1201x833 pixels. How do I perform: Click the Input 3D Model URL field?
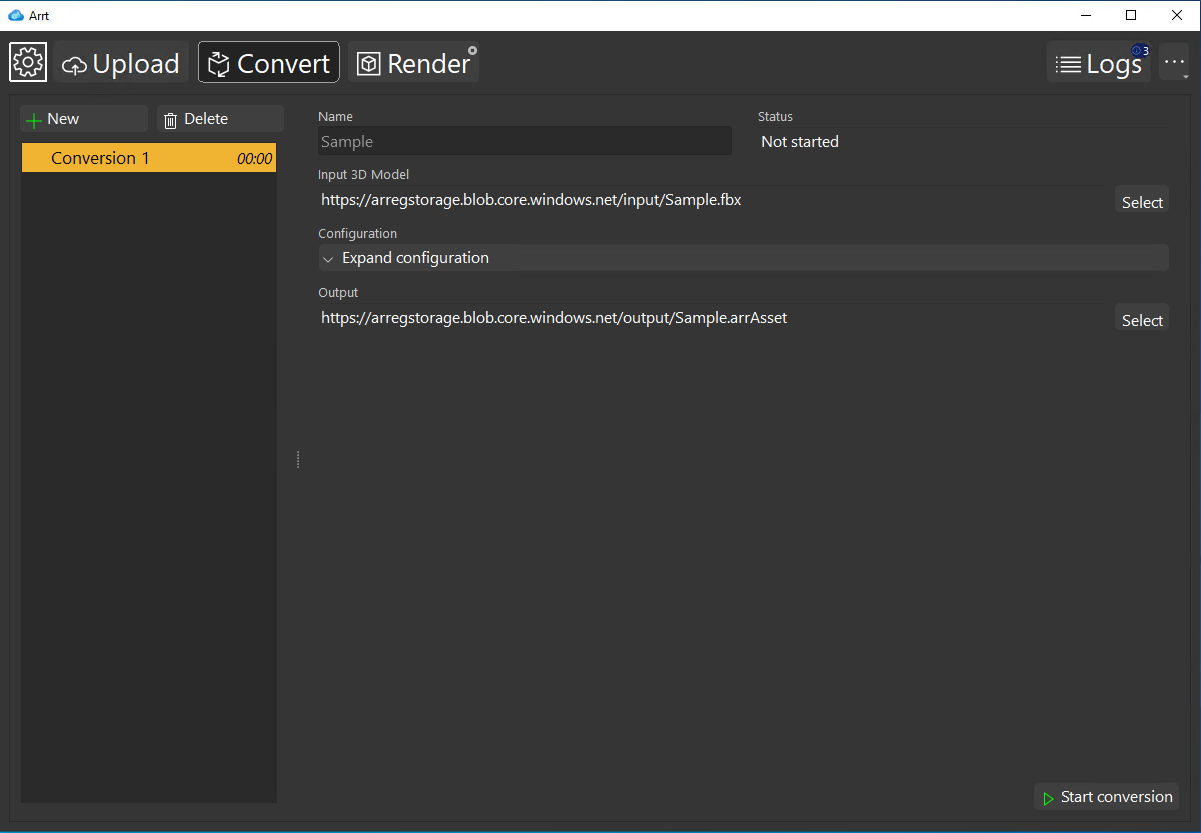(x=712, y=200)
